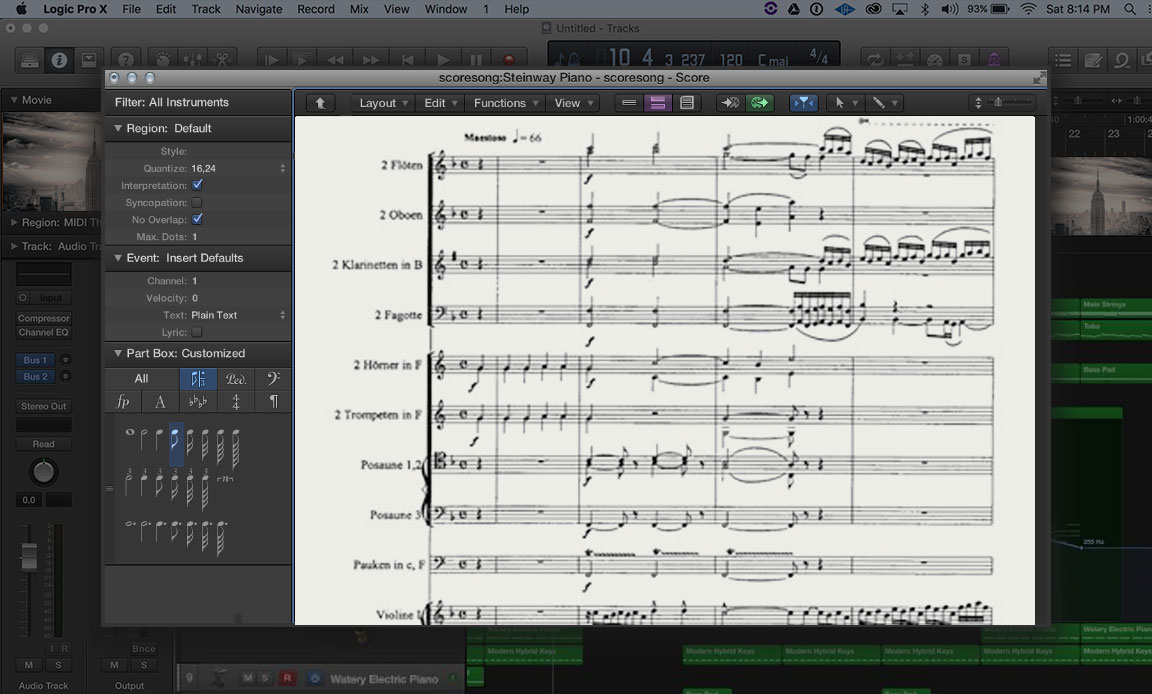Collapse the Event: Insert Defaults section
The height and width of the screenshot is (694, 1152).
(x=118, y=258)
